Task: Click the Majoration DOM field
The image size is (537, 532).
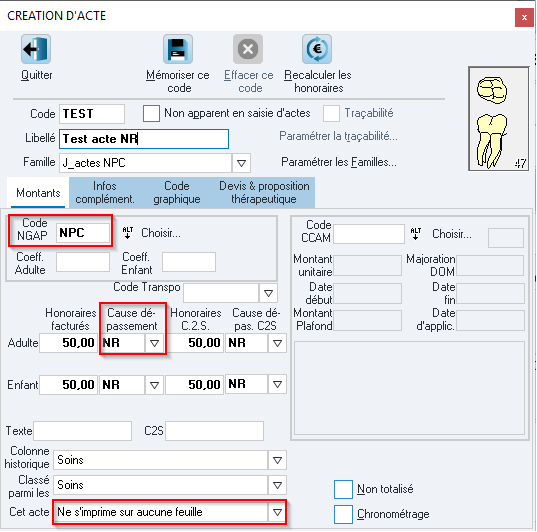Action: click(x=490, y=265)
